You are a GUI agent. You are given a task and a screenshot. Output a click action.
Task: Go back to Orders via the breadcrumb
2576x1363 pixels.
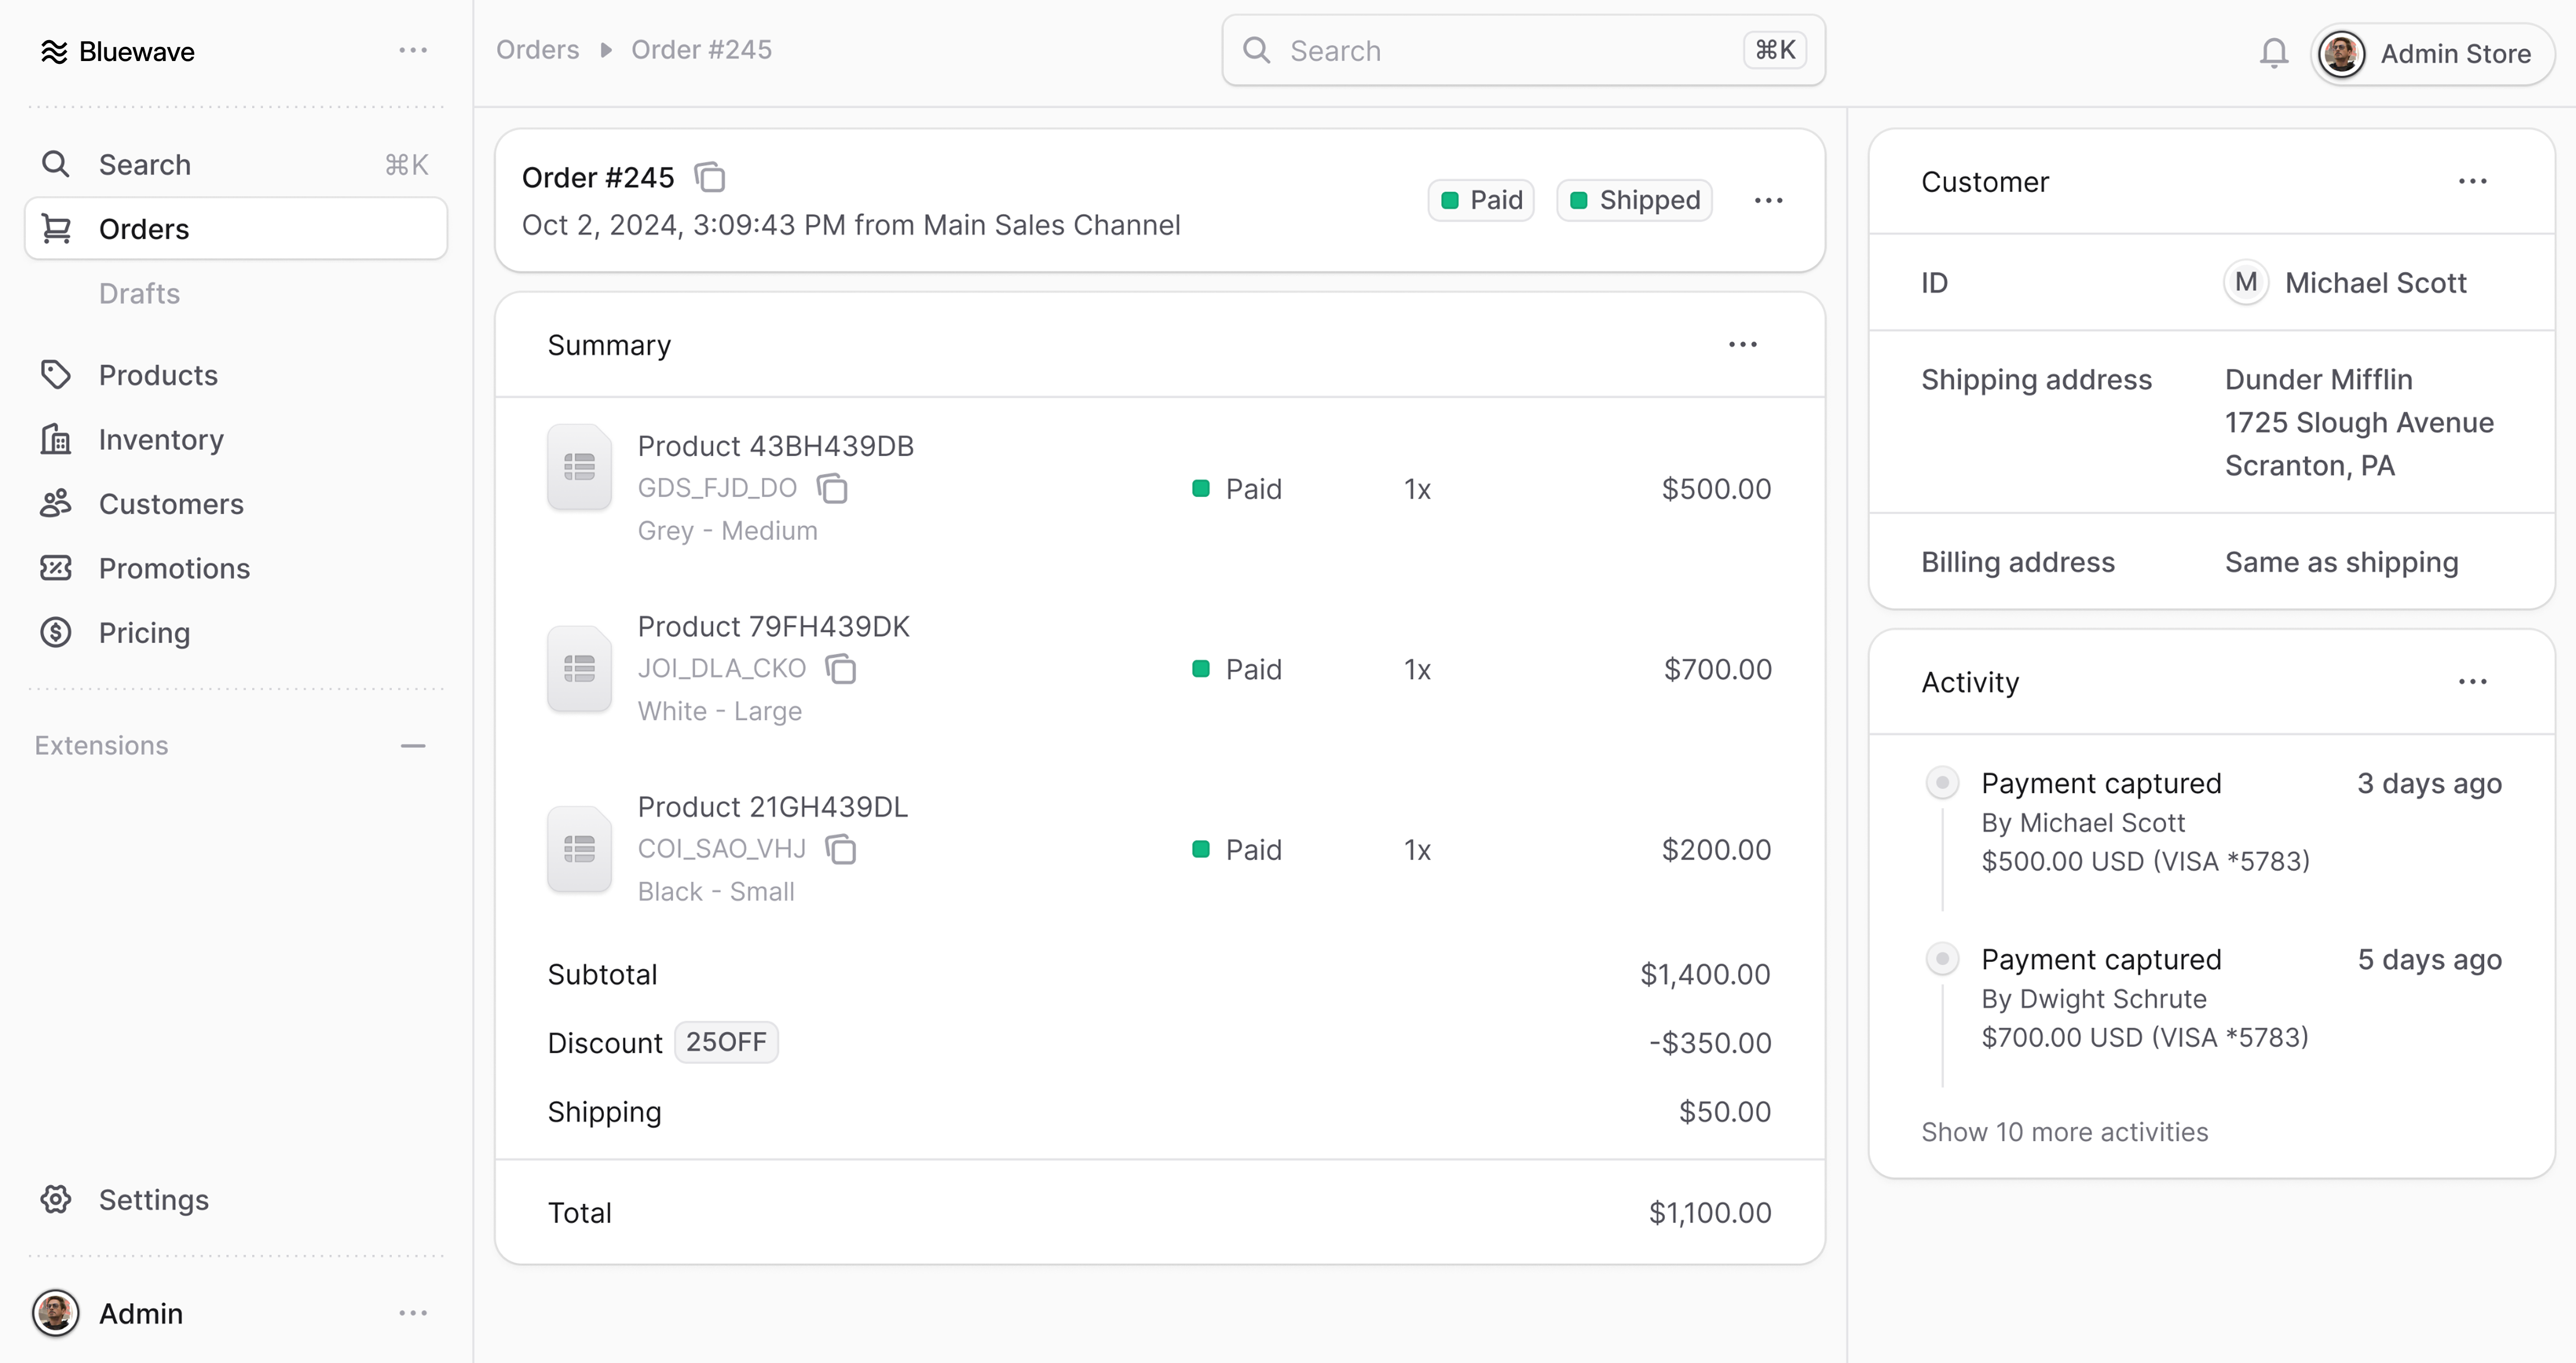[537, 50]
